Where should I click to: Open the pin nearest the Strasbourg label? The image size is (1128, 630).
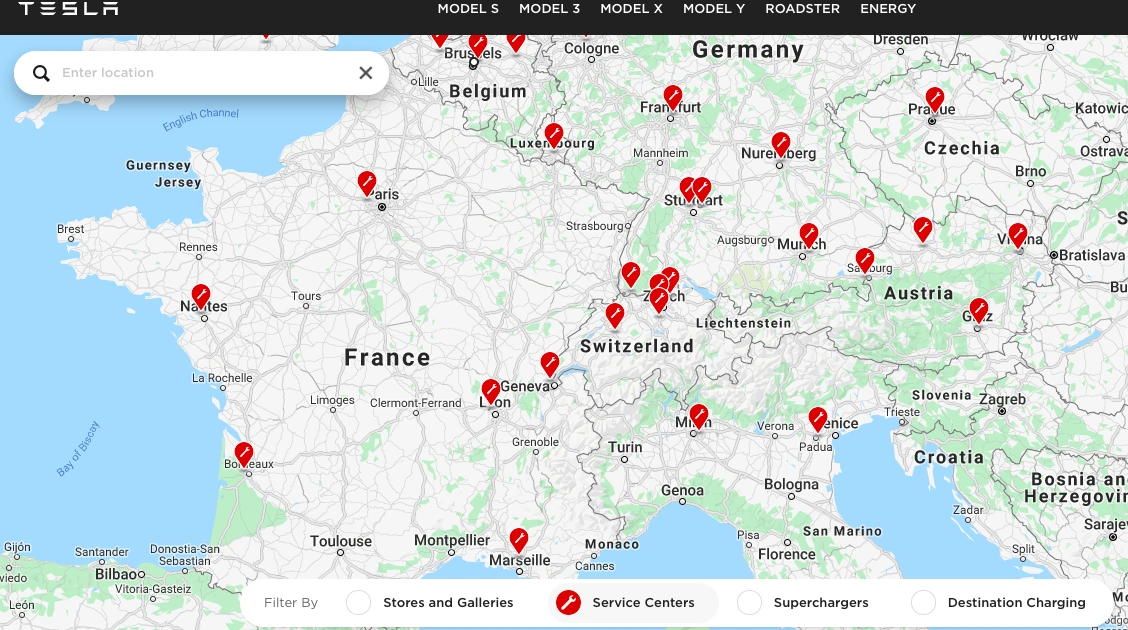pos(631,275)
